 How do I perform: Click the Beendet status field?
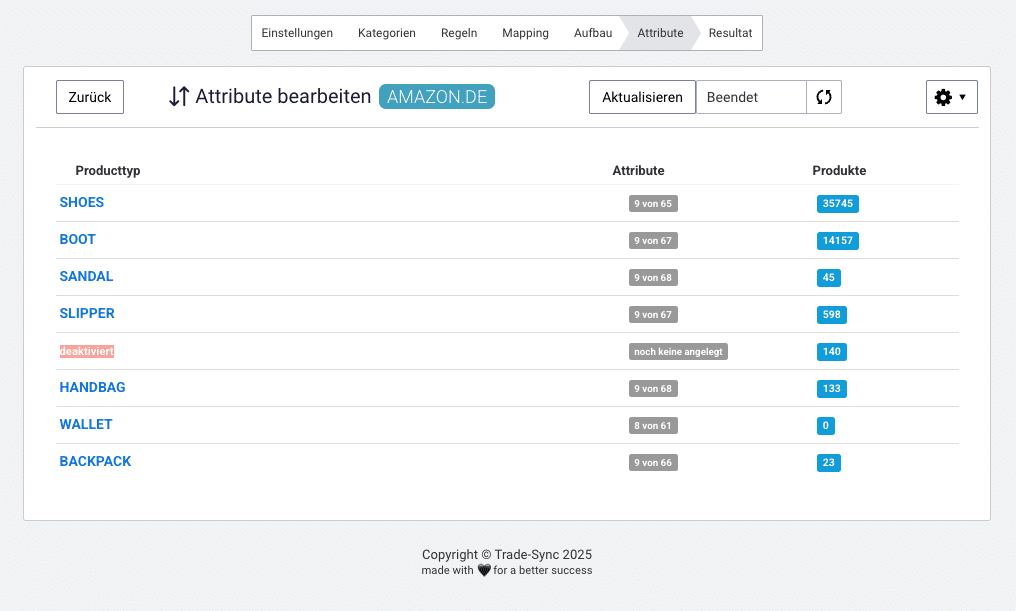750,97
